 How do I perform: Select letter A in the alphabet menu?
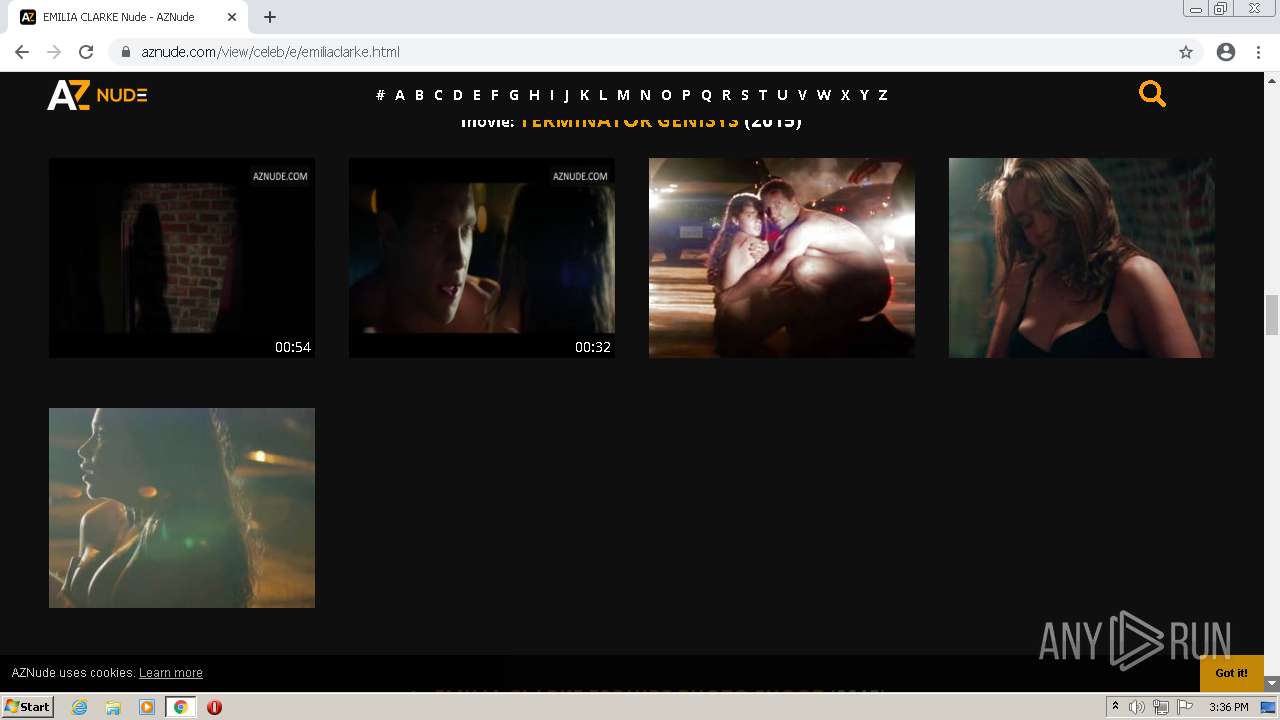coord(400,95)
